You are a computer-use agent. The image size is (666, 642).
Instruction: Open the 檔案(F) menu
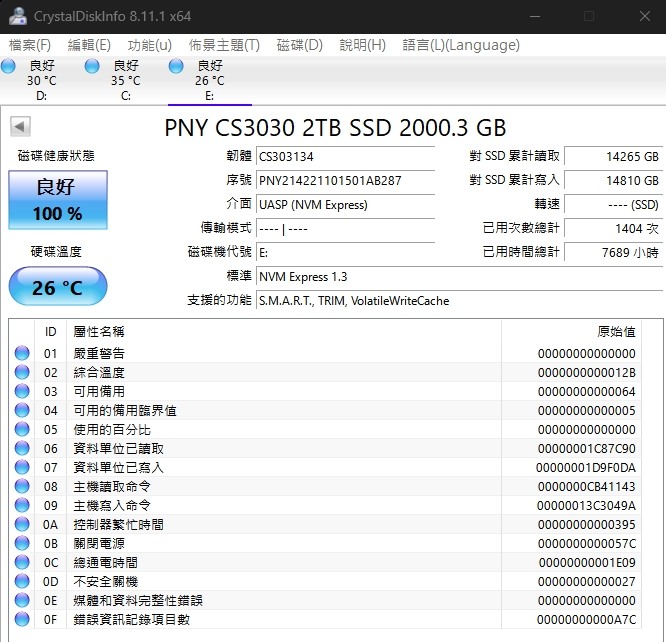tap(30, 45)
